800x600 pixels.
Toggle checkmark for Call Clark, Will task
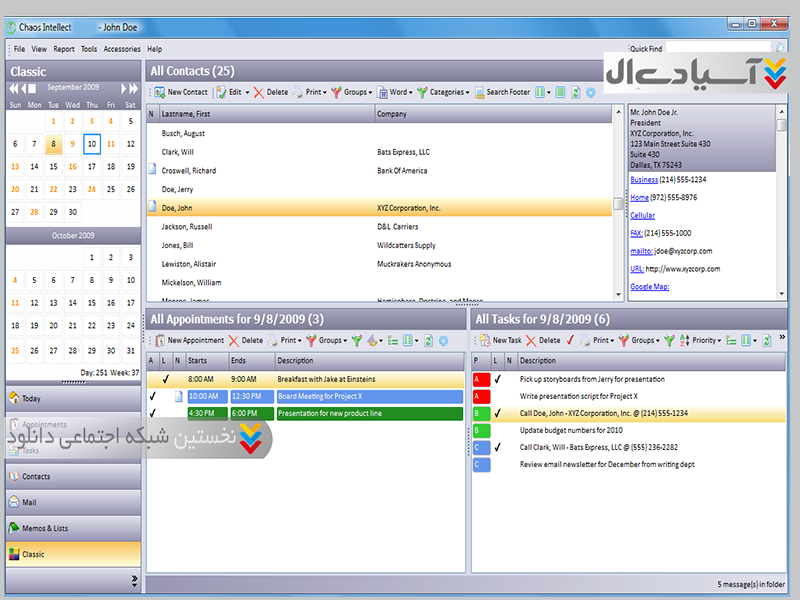pos(497,447)
